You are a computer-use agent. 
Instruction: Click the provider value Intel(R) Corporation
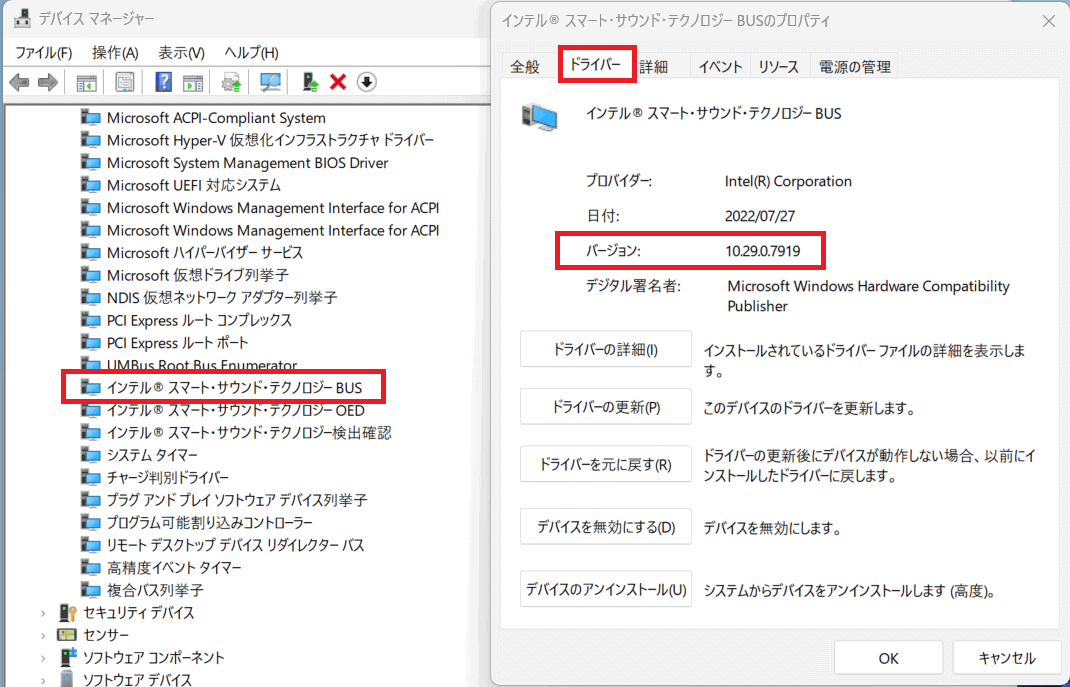[x=788, y=181]
